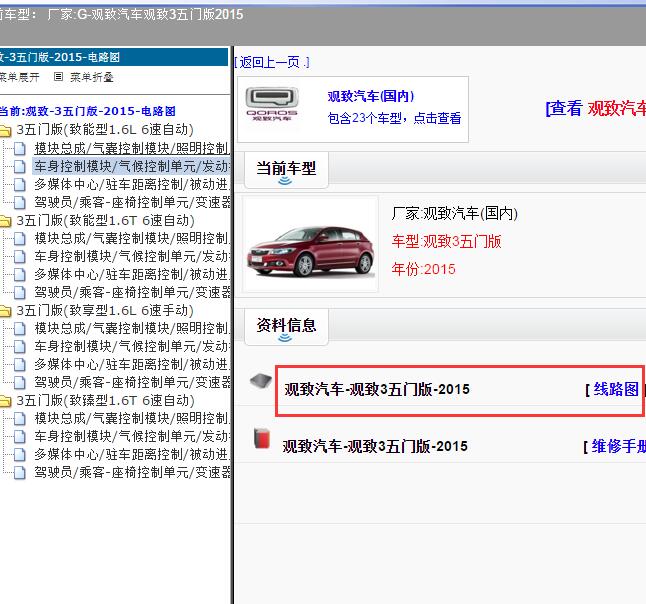Open the 观致汽车(国内) brand link
Screen dimensions: 646x604
pyautogui.click(x=371, y=96)
